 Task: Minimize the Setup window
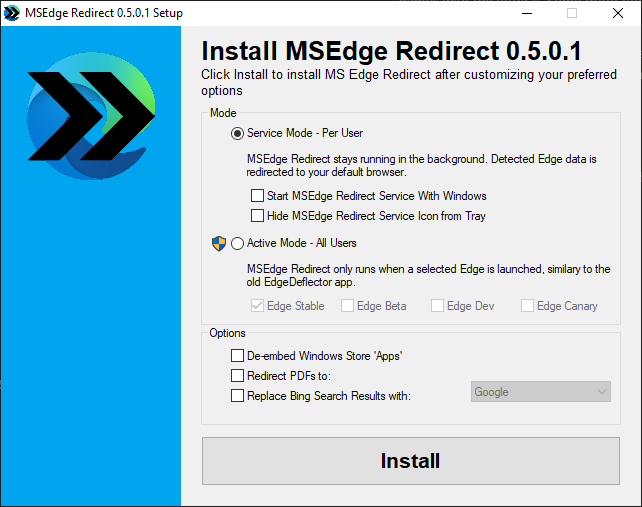(x=527, y=13)
